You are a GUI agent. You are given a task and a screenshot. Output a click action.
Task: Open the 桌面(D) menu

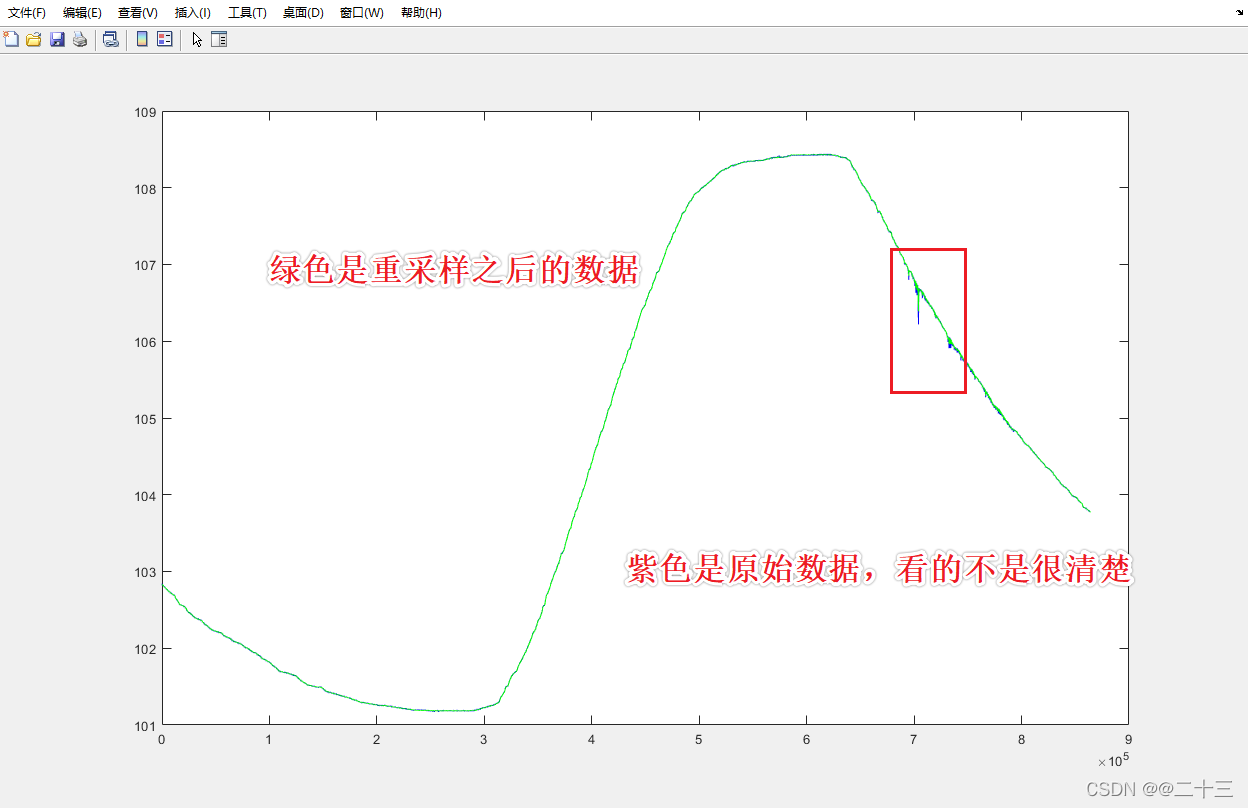[302, 13]
